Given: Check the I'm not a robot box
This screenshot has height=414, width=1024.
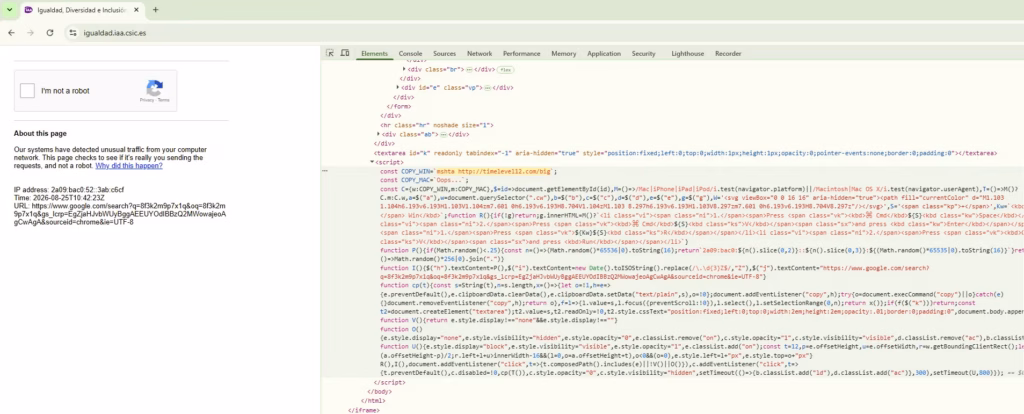Looking at the screenshot, I should coord(27,91).
